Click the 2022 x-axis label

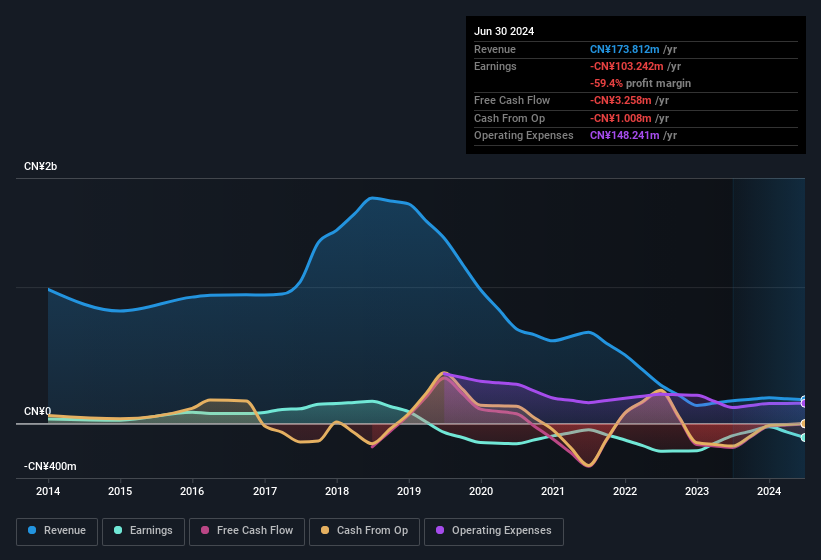coord(625,491)
